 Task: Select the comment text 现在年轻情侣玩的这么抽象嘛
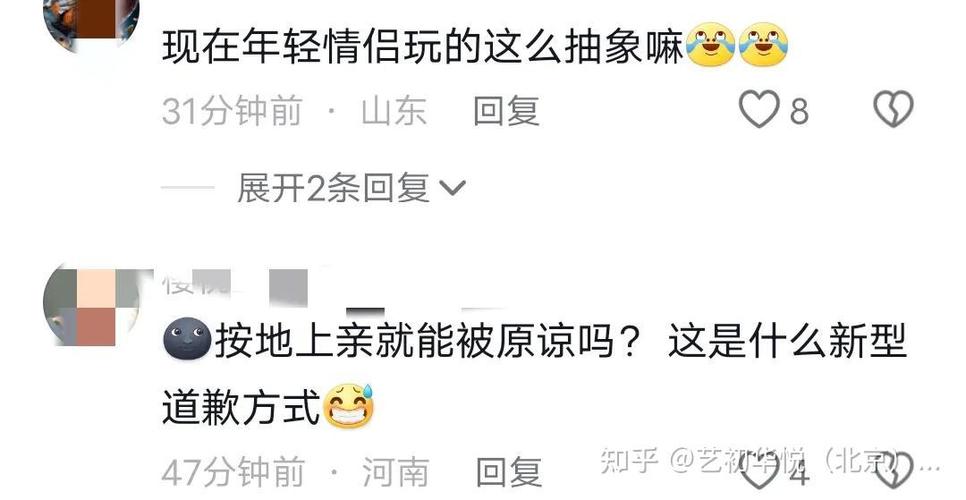click(423, 46)
